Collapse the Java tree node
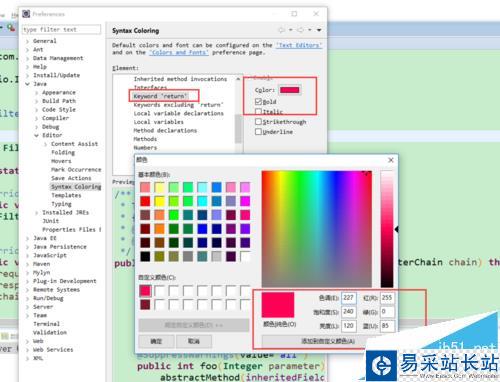 pos(28,84)
